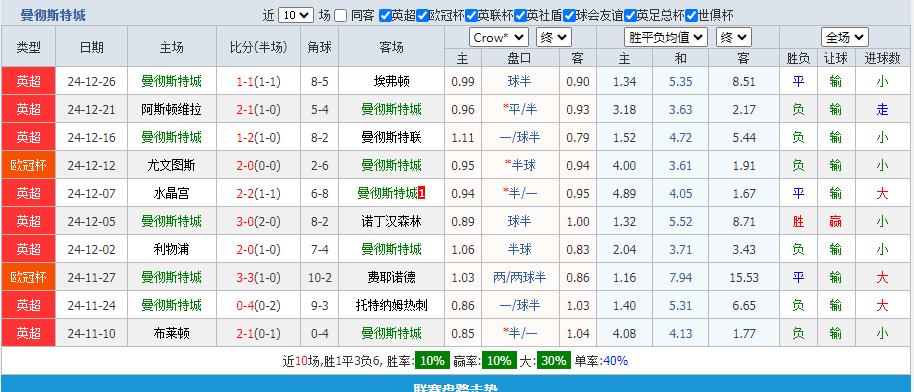The image size is (914, 392).
Task: Click the 让球 column header
Action: (x=835, y=58)
